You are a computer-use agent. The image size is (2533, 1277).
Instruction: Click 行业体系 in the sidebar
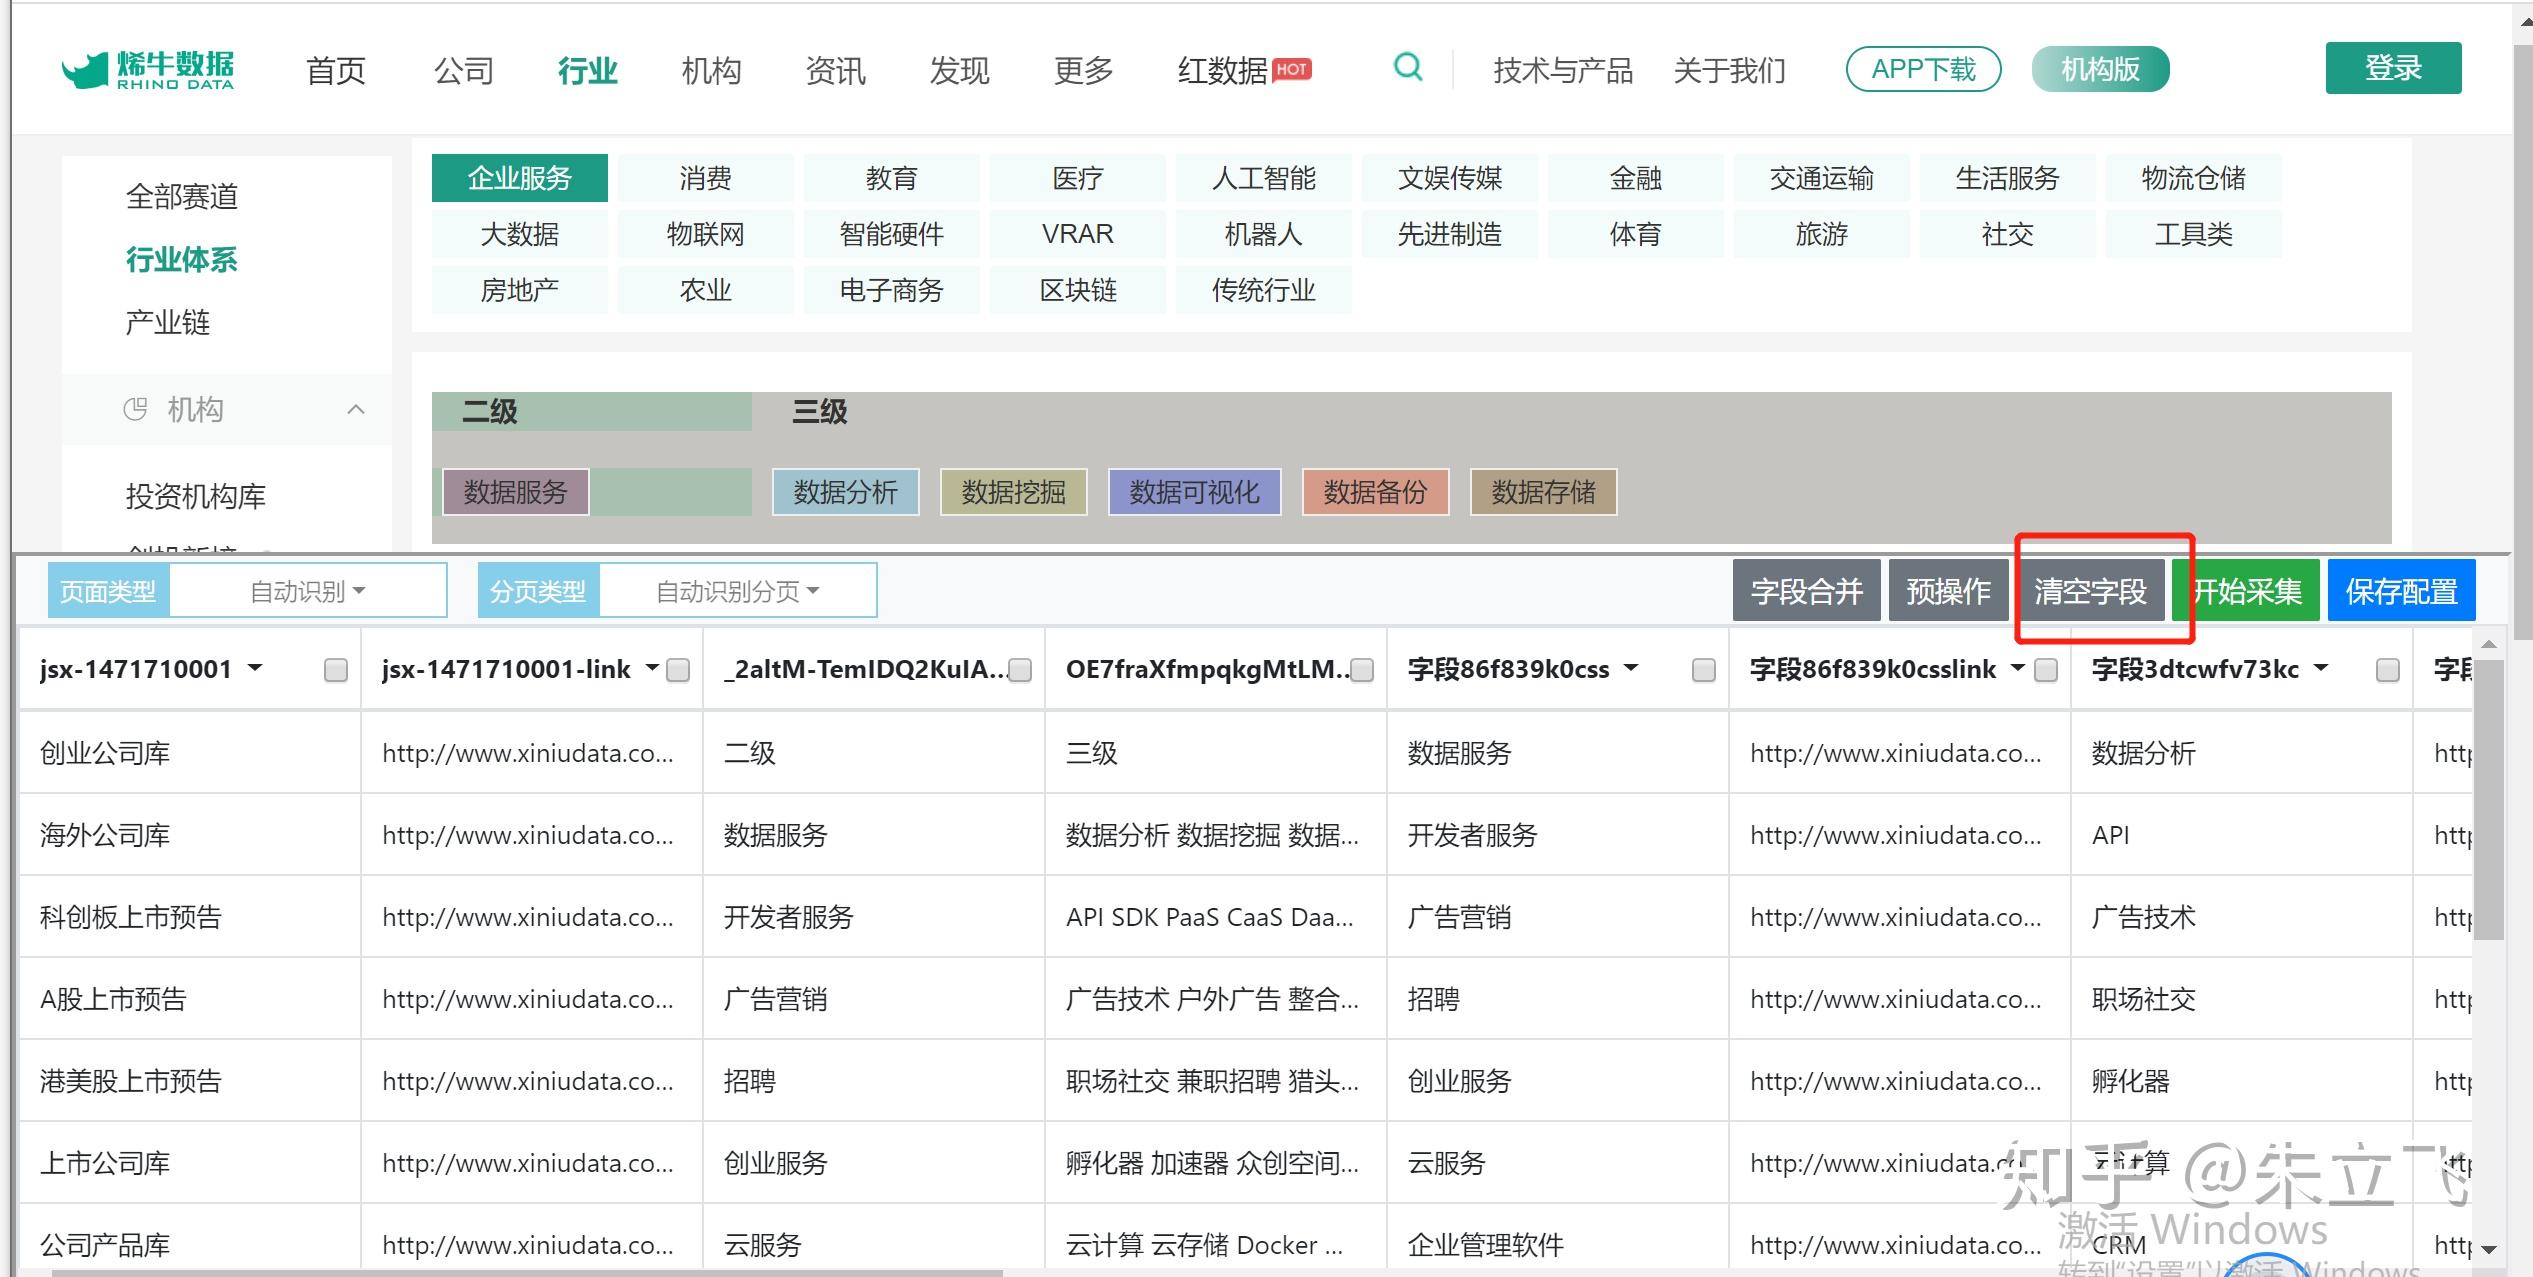click(x=182, y=259)
